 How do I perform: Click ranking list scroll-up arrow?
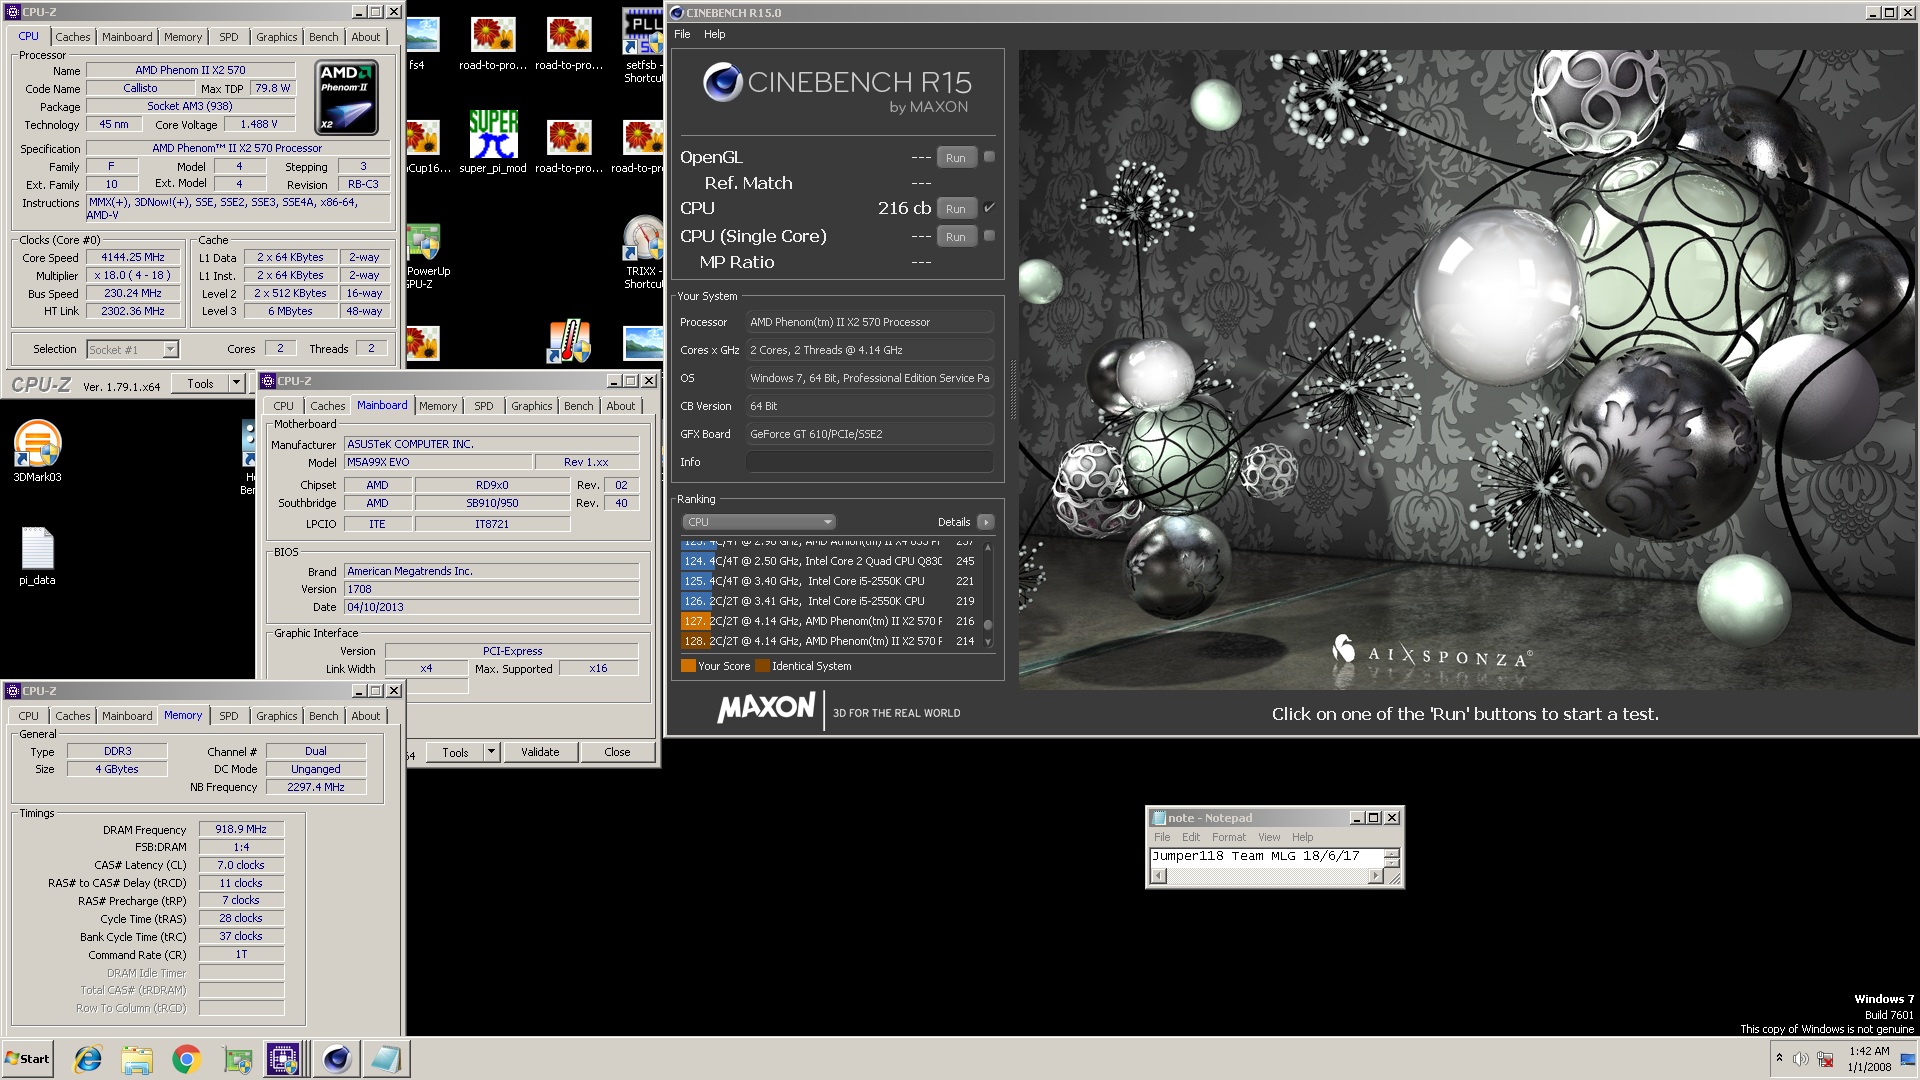pyautogui.click(x=988, y=547)
